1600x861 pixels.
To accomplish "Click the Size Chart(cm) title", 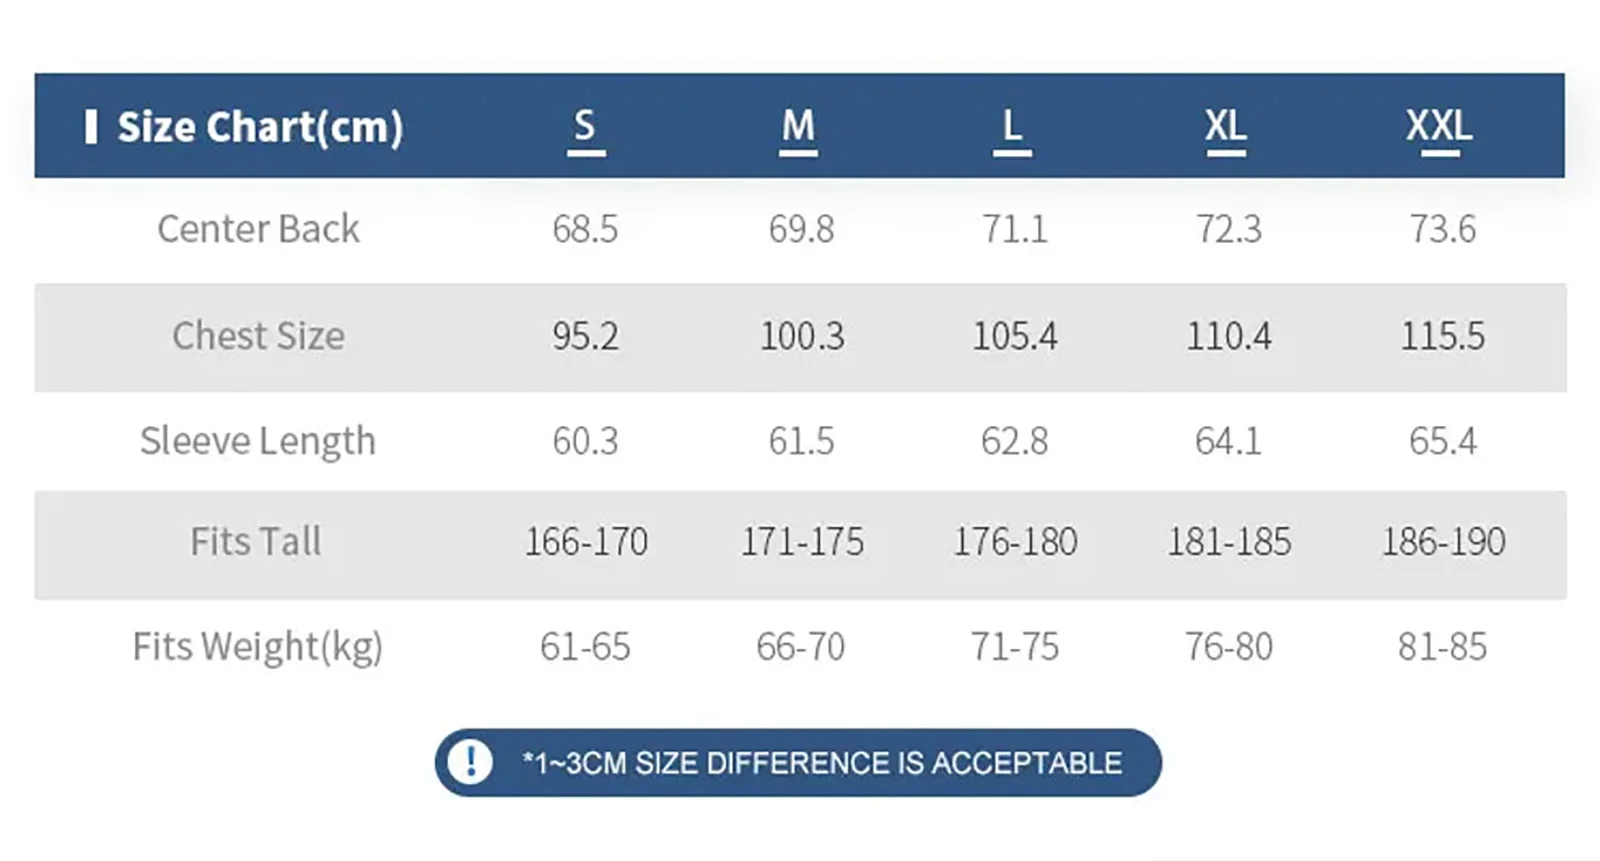I will point(260,127).
